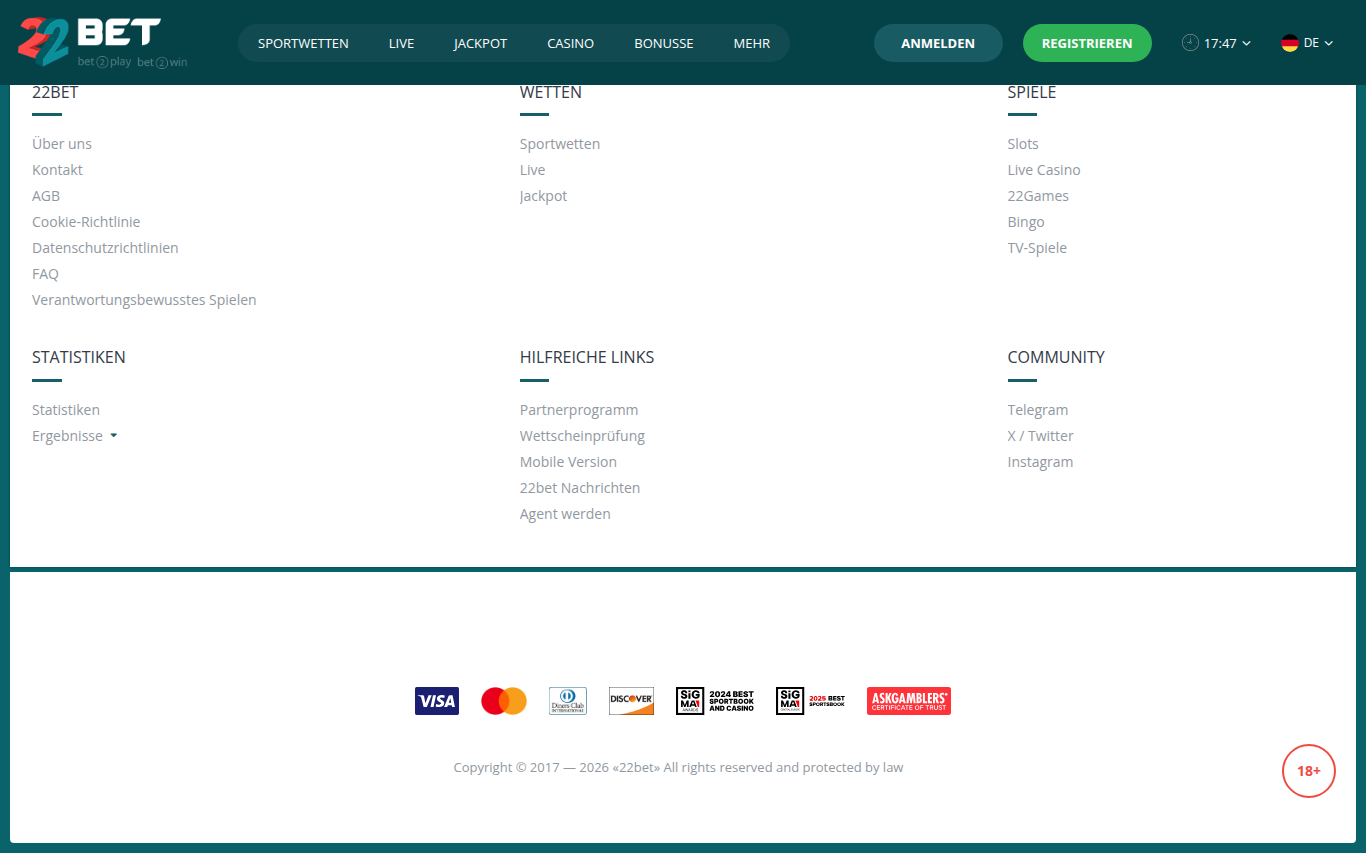
Task: Click the COMMUNITY section heading
Action: point(1056,357)
